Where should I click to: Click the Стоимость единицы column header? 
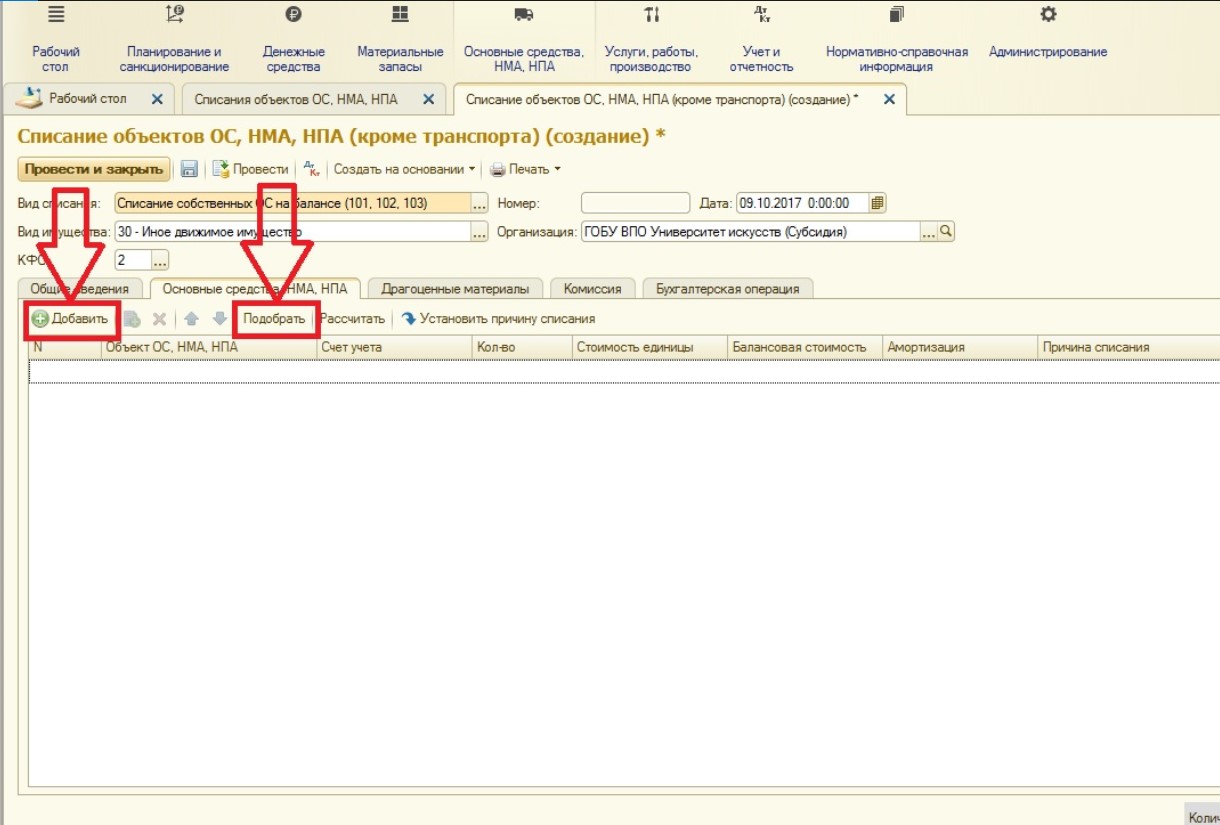pos(650,347)
